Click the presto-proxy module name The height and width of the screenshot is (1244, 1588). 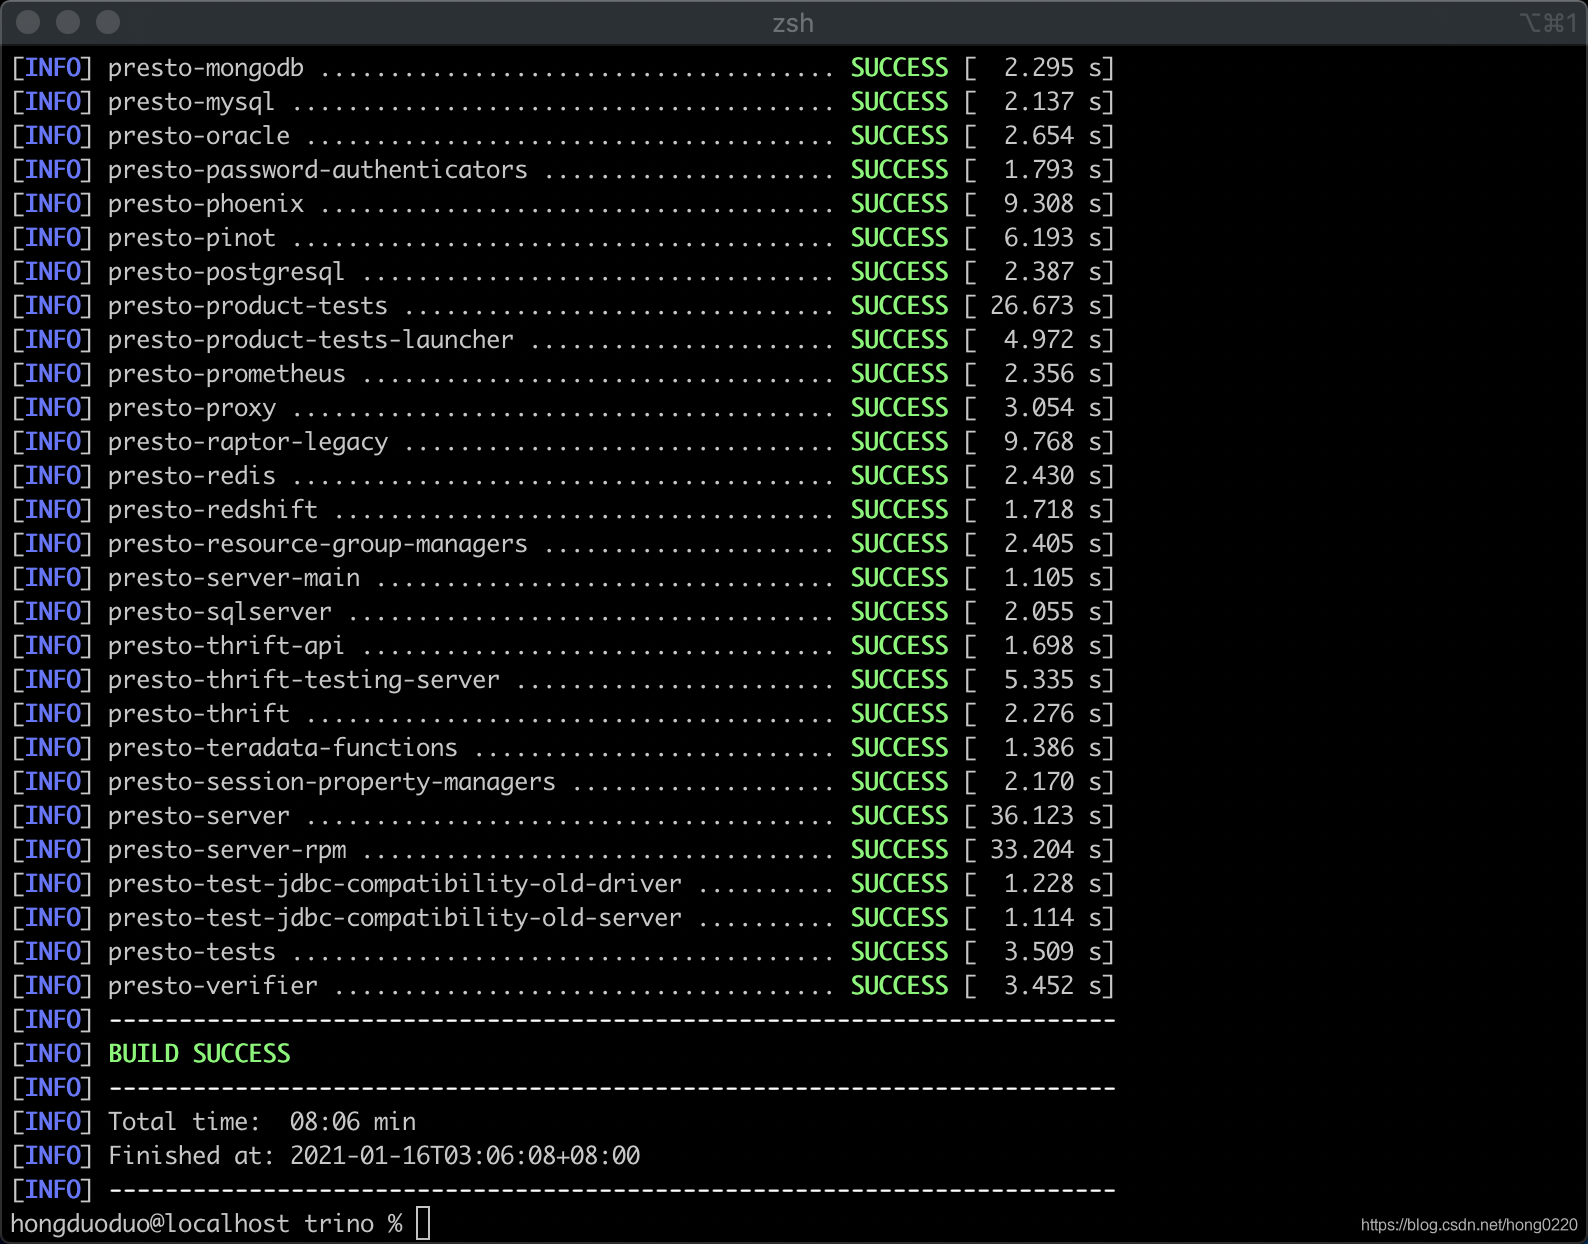pyautogui.click(x=192, y=408)
